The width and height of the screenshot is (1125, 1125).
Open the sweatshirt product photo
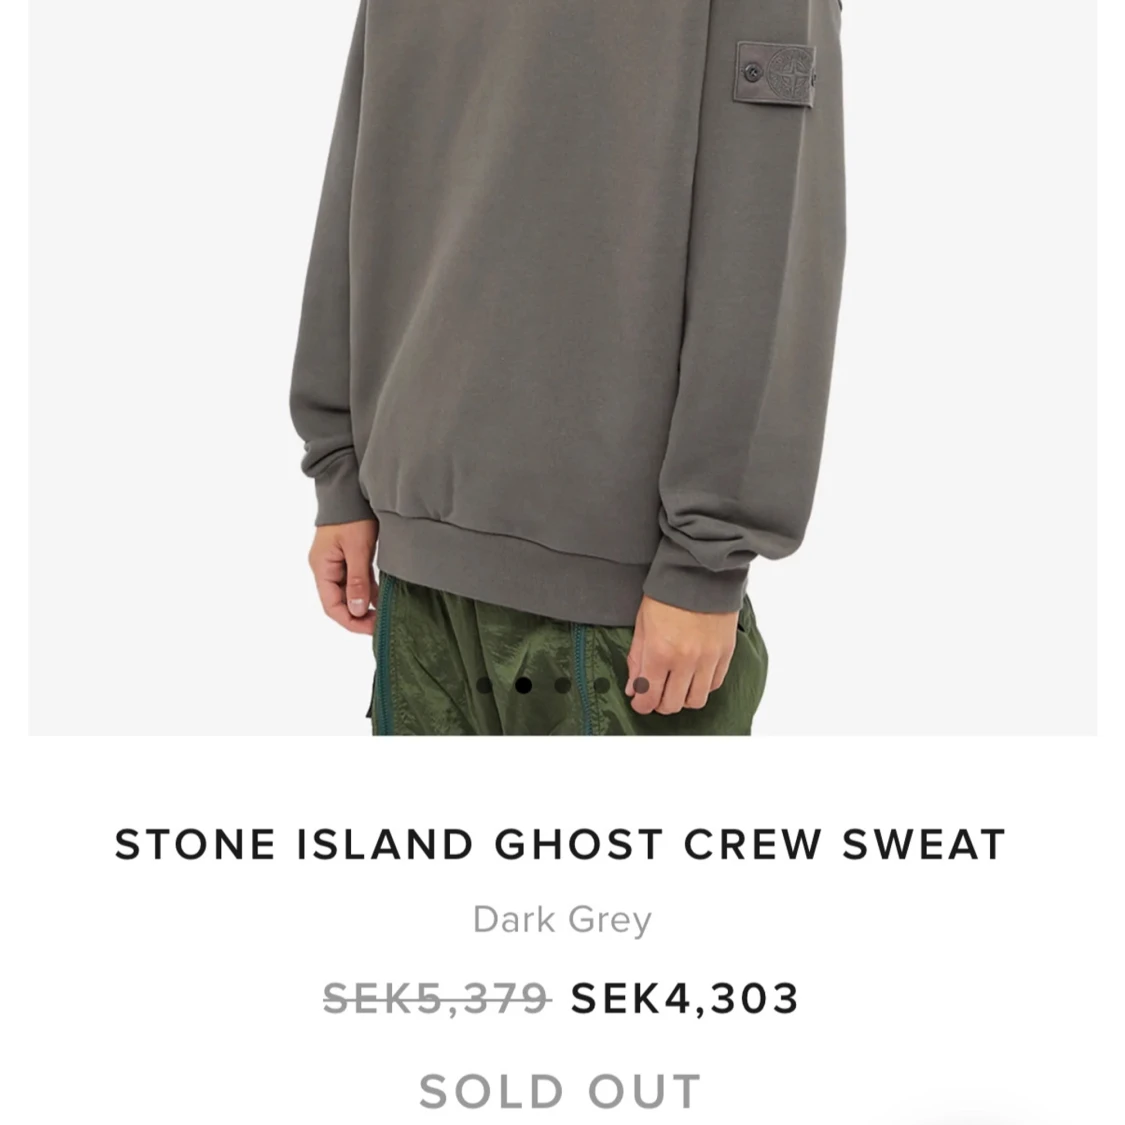562,367
